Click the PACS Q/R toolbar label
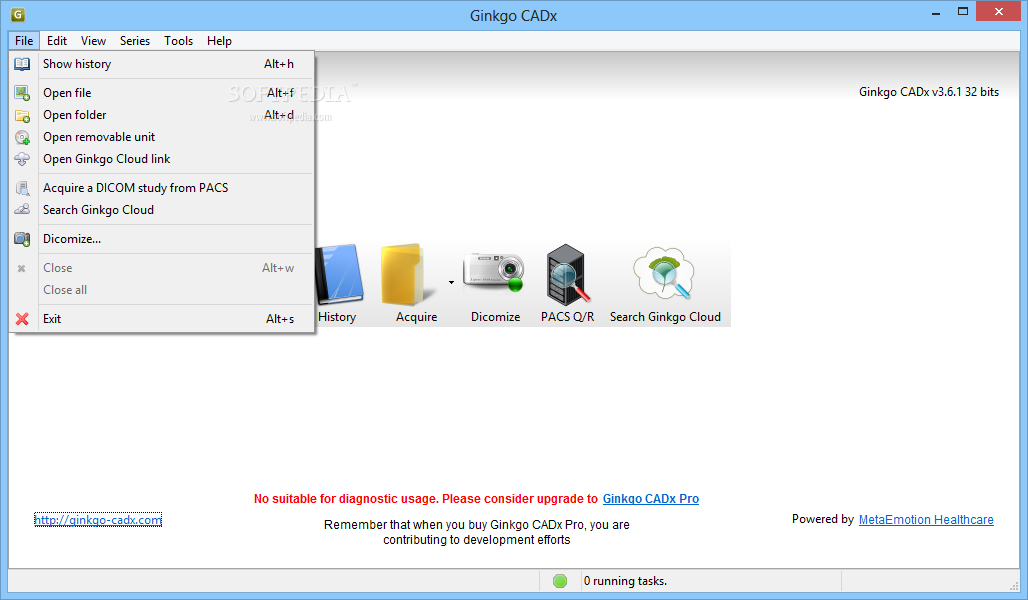The height and width of the screenshot is (600, 1028). coord(568,317)
